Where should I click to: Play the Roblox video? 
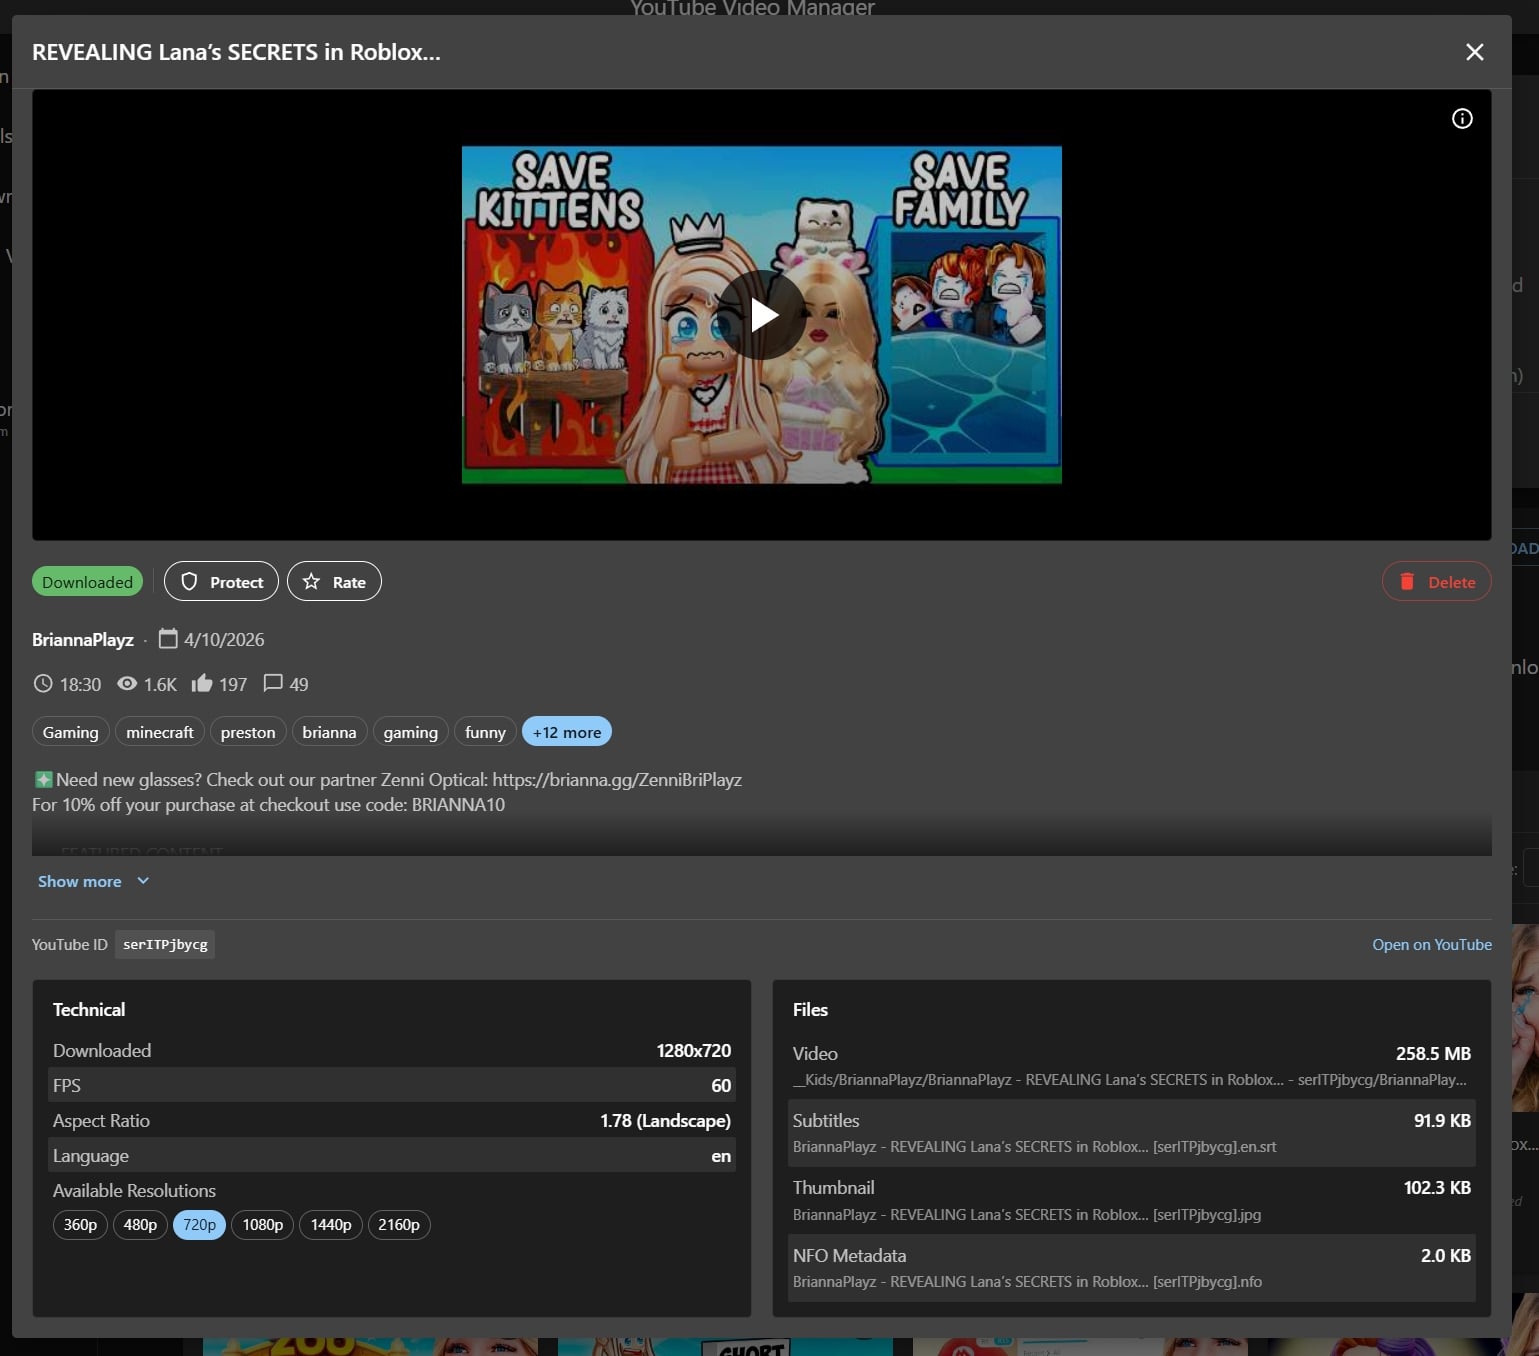coord(762,313)
